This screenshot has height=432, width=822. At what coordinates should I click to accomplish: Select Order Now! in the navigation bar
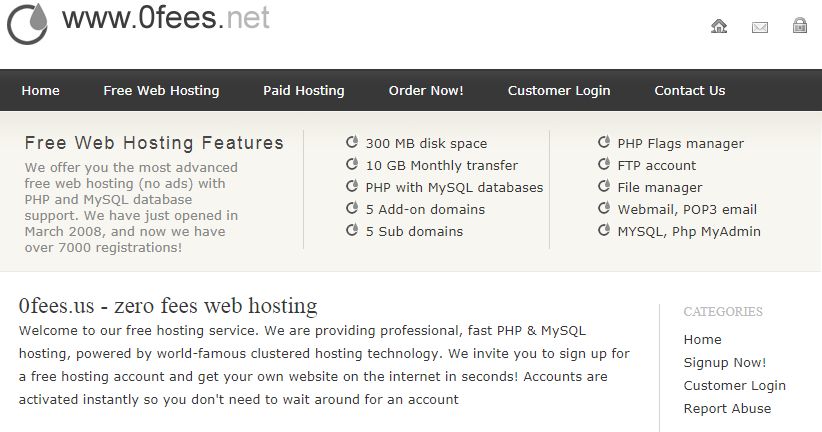coord(426,90)
